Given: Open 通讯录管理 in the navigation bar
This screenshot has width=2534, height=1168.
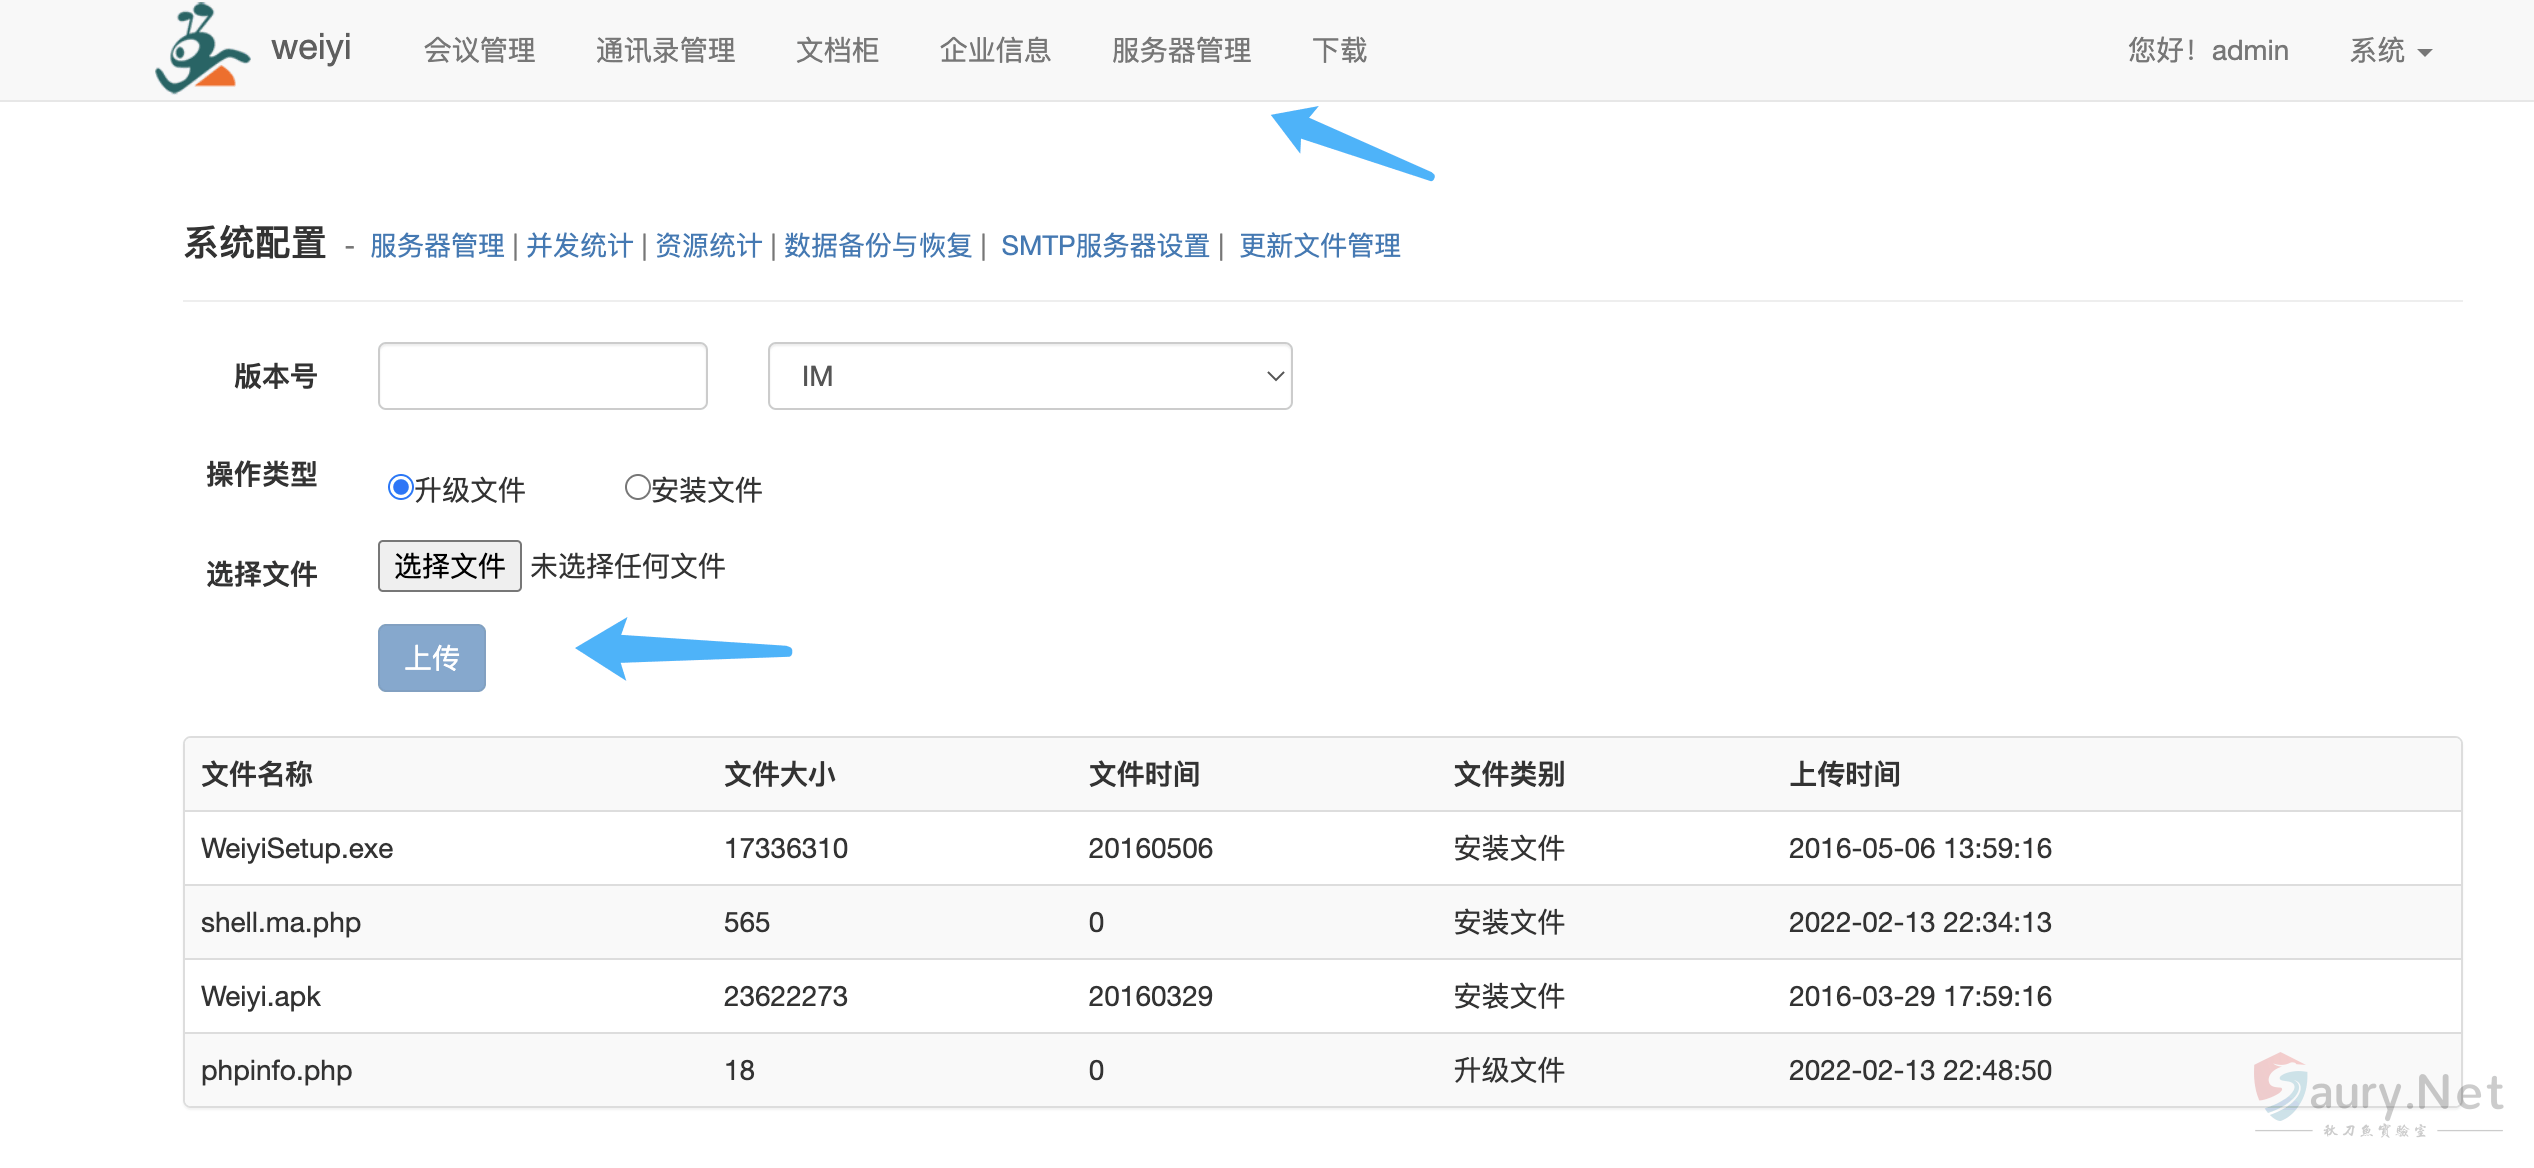Looking at the screenshot, I should point(665,51).
